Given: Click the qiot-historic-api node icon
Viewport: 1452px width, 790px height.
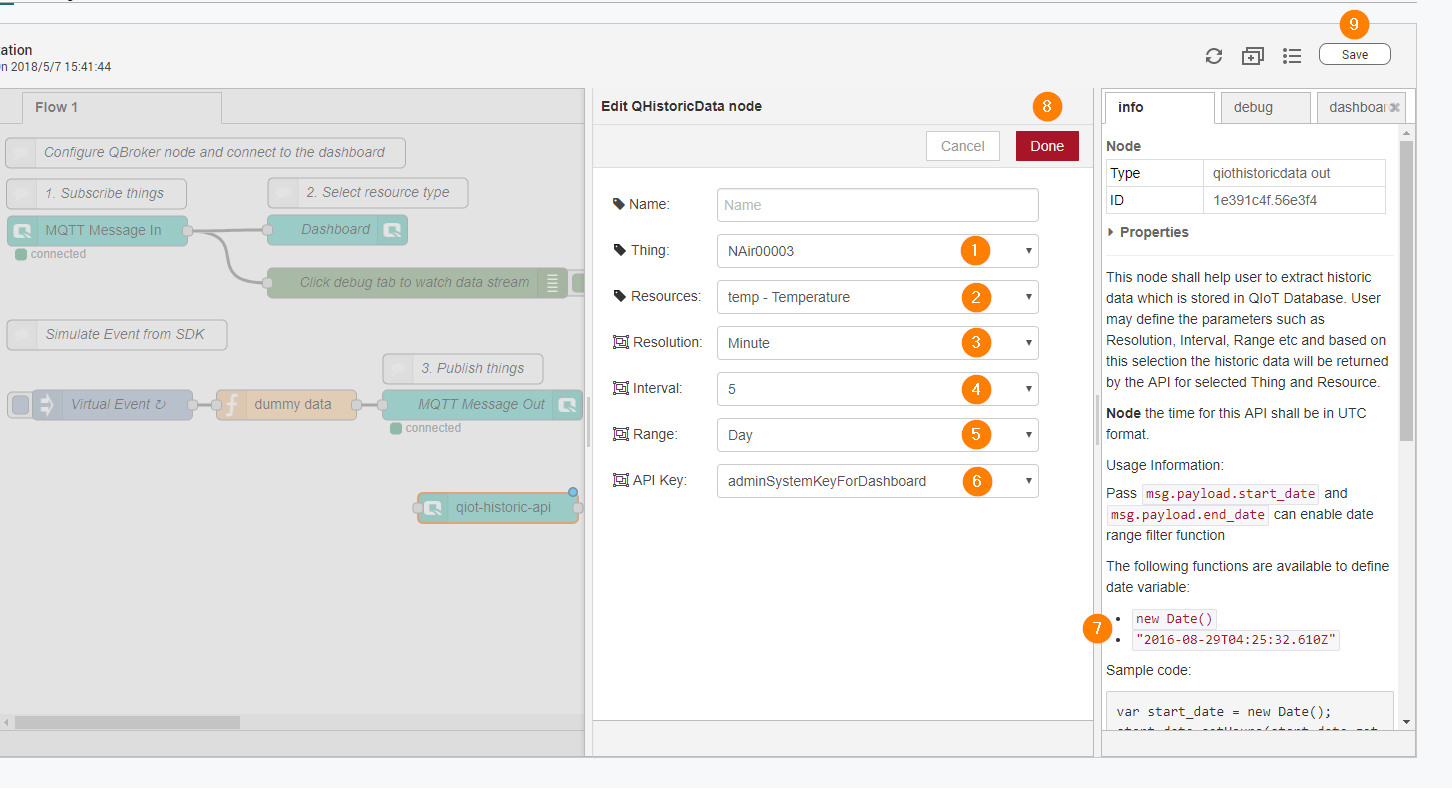Looking at the screenshot, I should pyautogui.click(x=433, y=508).
